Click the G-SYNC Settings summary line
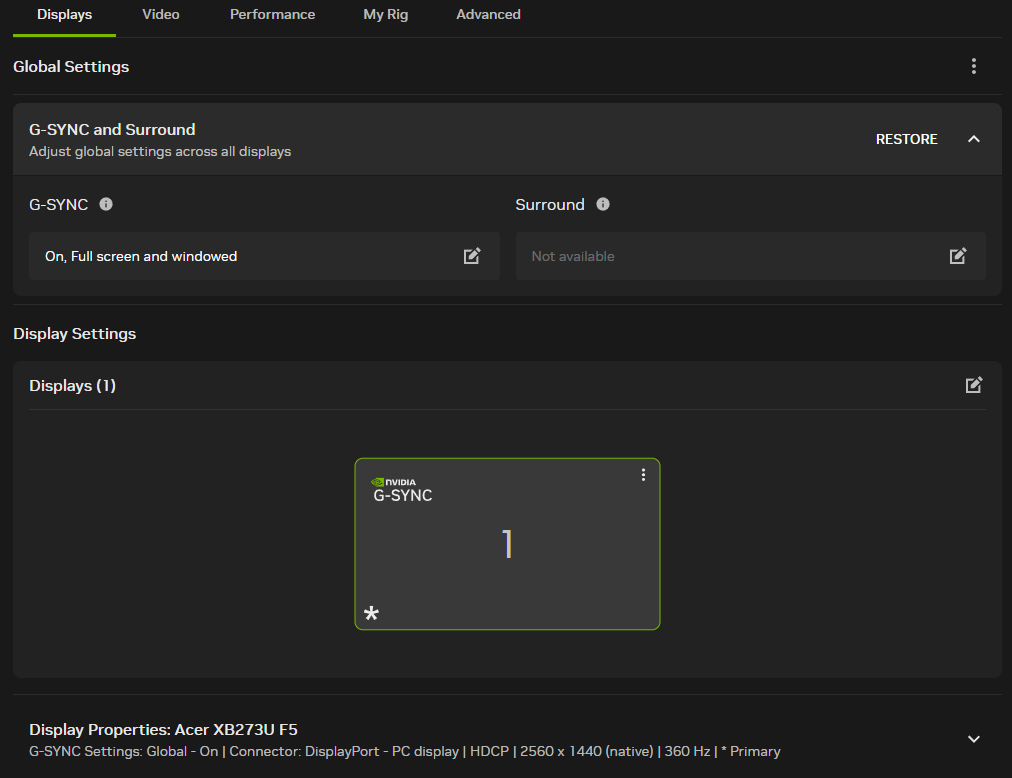This screenshot has width=1012, height=778. (405, 752)
